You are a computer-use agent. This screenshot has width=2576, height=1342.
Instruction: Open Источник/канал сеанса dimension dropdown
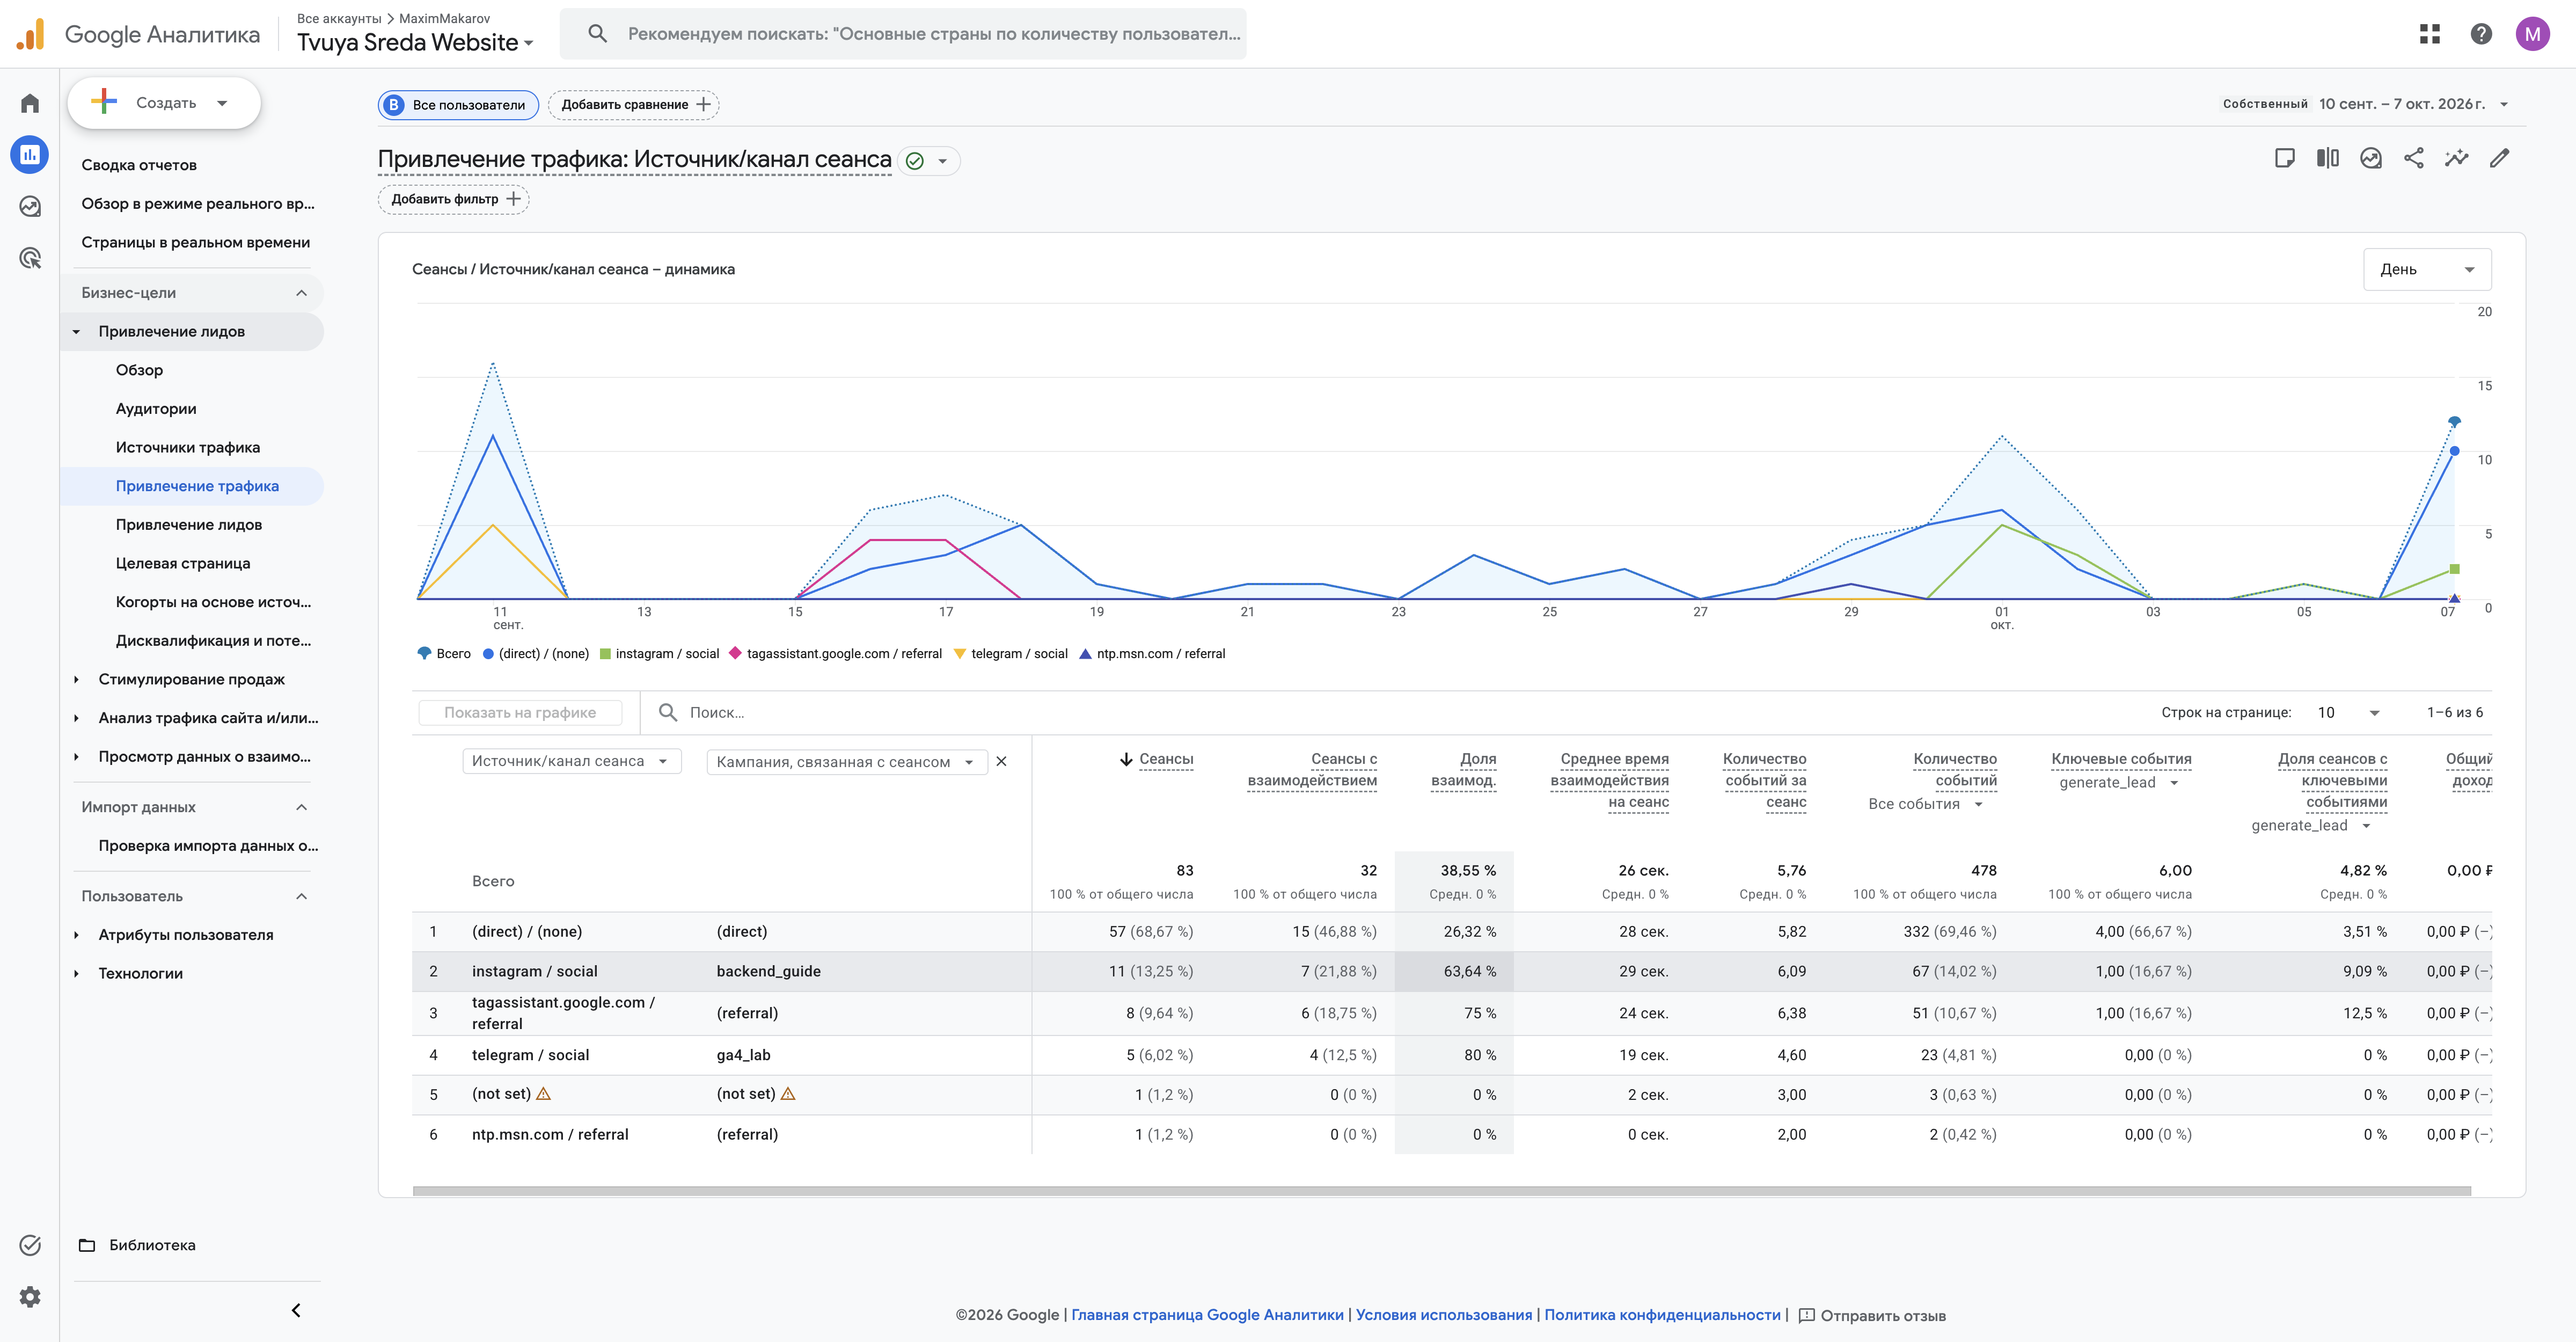[571, 761]
